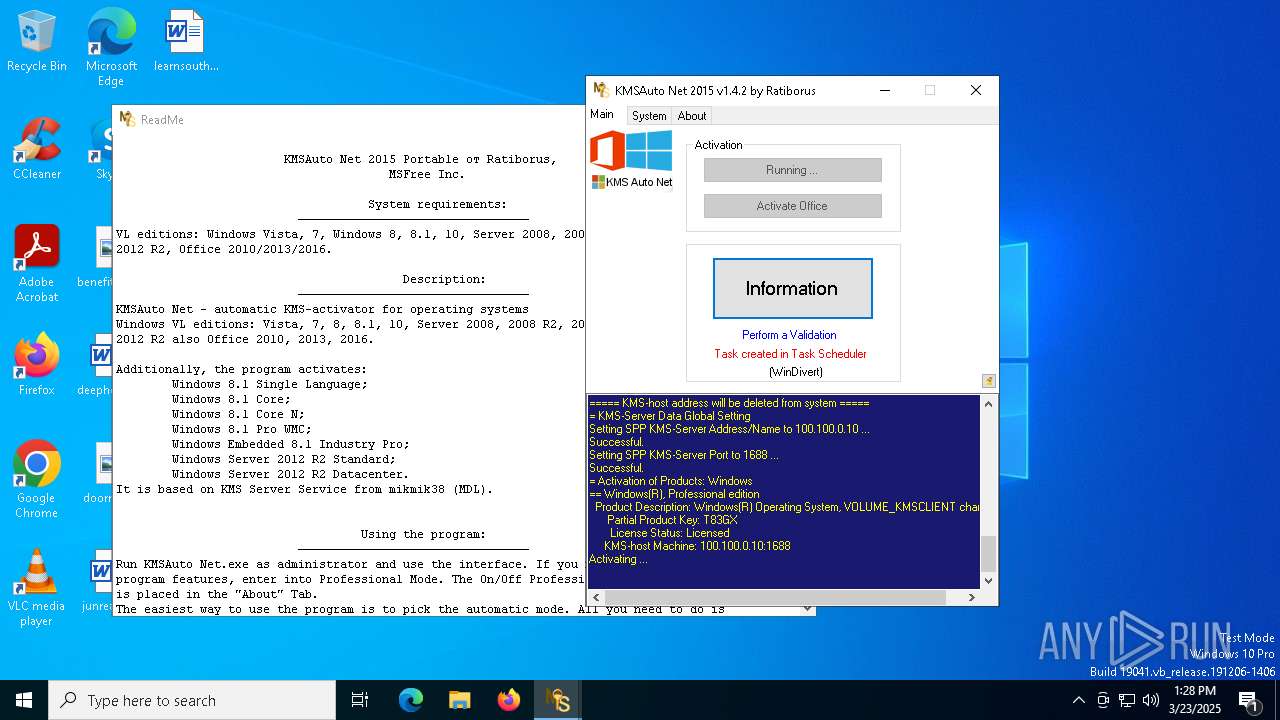1280x720 pixels.
Task: Launch the CCleaner desktop shortcut
Action: click(37, 149)
